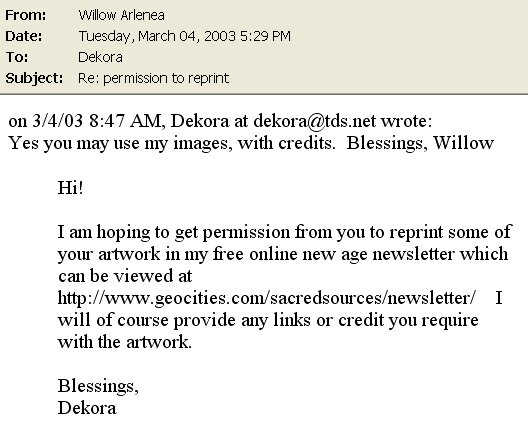
Task: Click subject text Re: permission to reprint
Action: (x=154, y=78)
